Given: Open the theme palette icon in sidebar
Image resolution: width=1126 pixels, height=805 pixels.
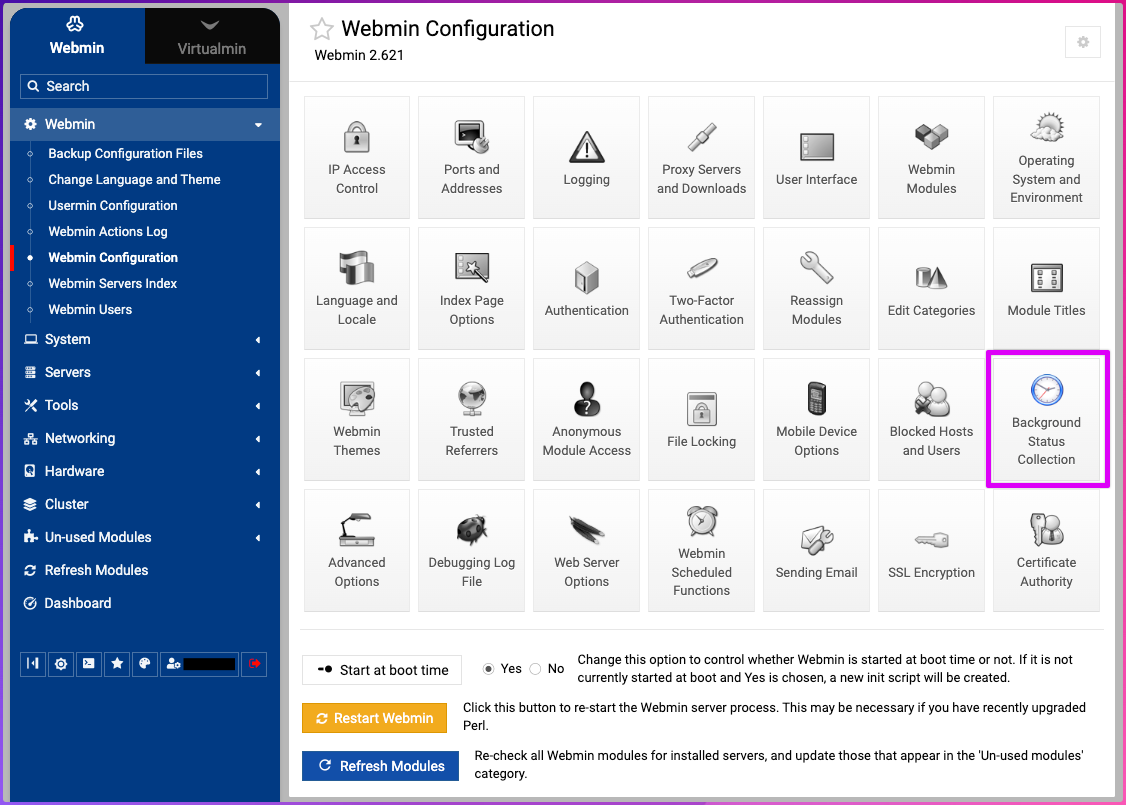Looking at the screenshot, I should (145, 663).
